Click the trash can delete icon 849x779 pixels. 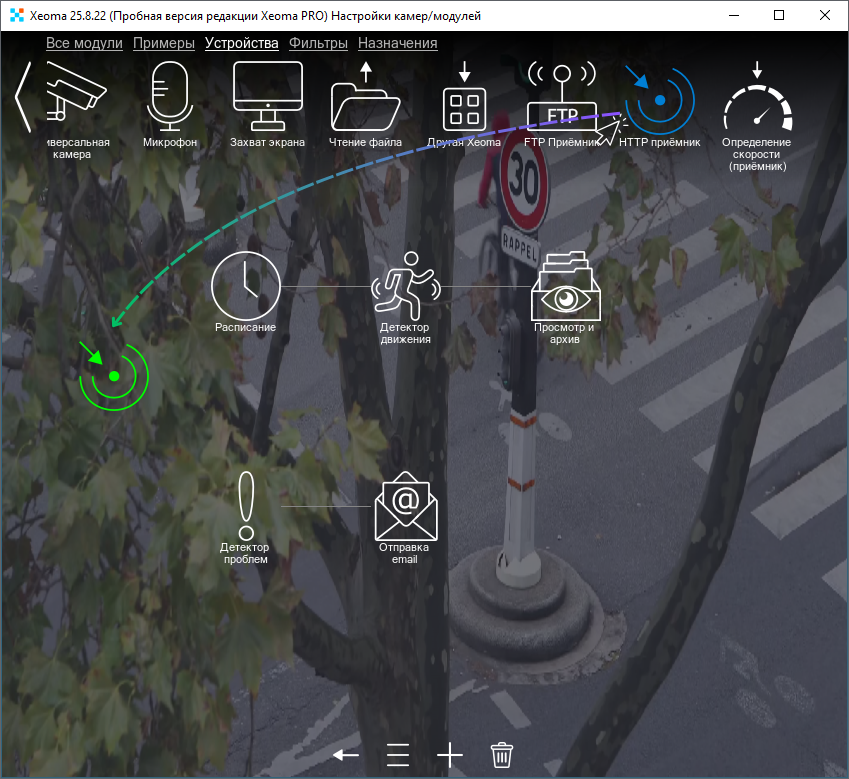(x=502, y=754)
